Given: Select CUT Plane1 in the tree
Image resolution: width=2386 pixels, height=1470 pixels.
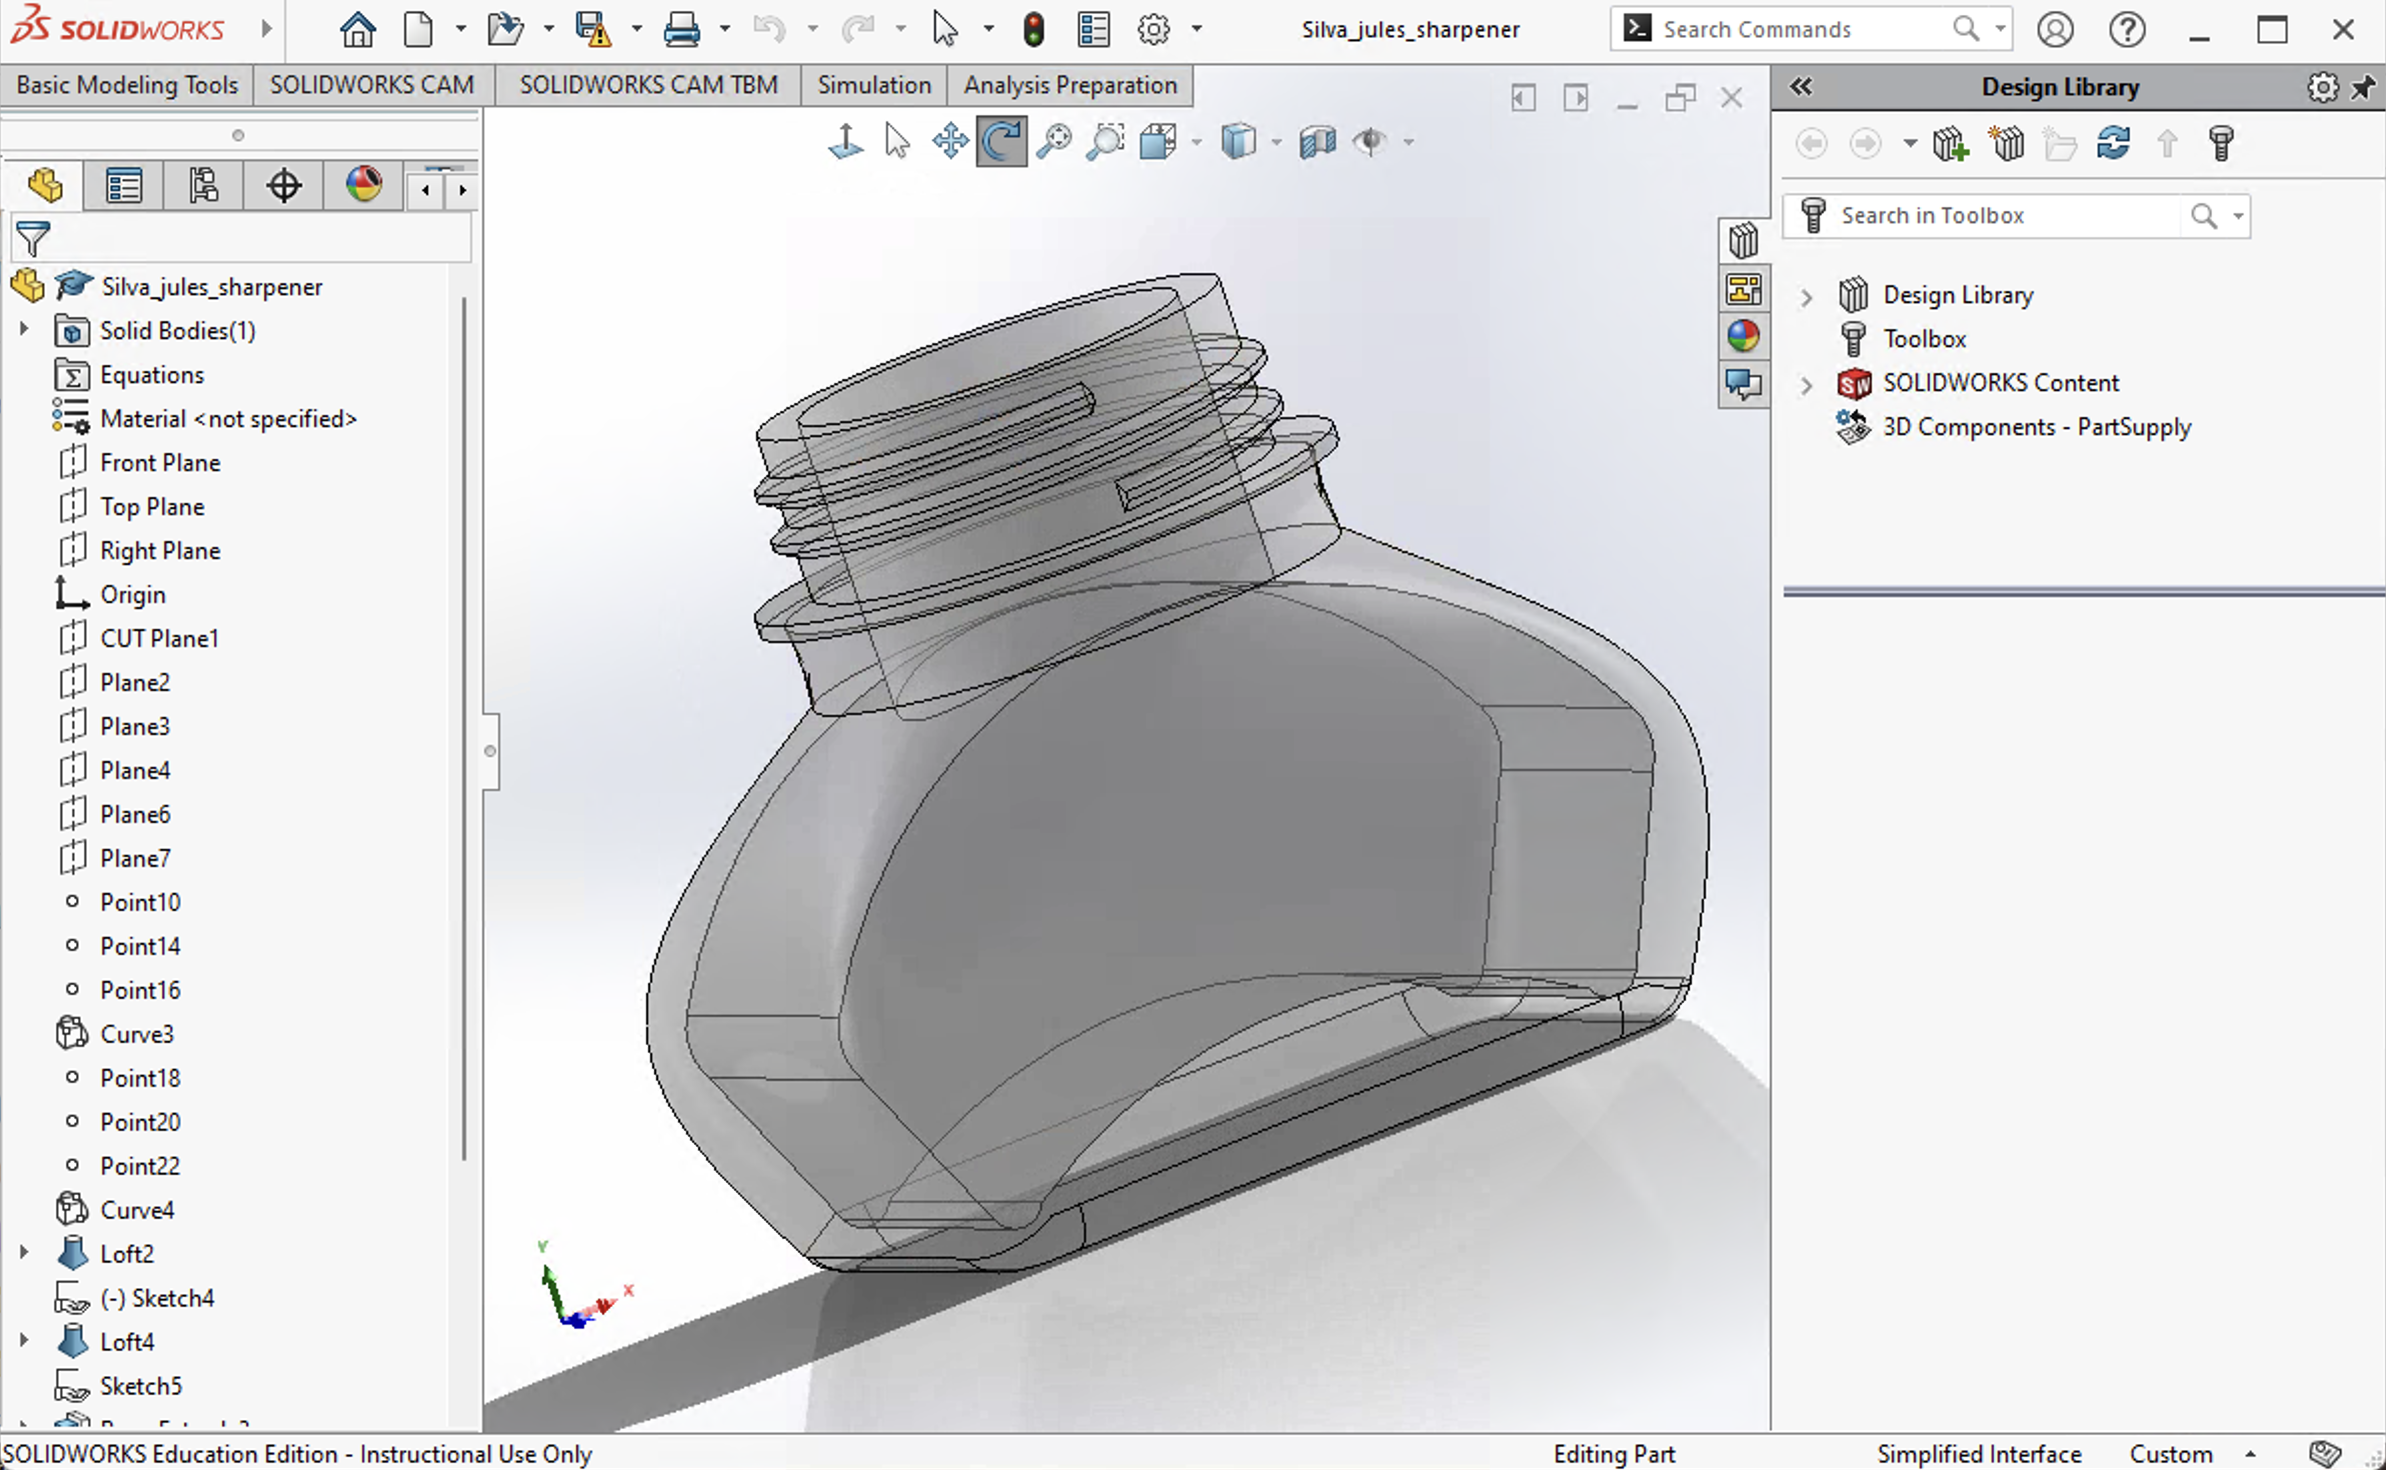Looking at the screenshot, I should [x=159, y=638].
